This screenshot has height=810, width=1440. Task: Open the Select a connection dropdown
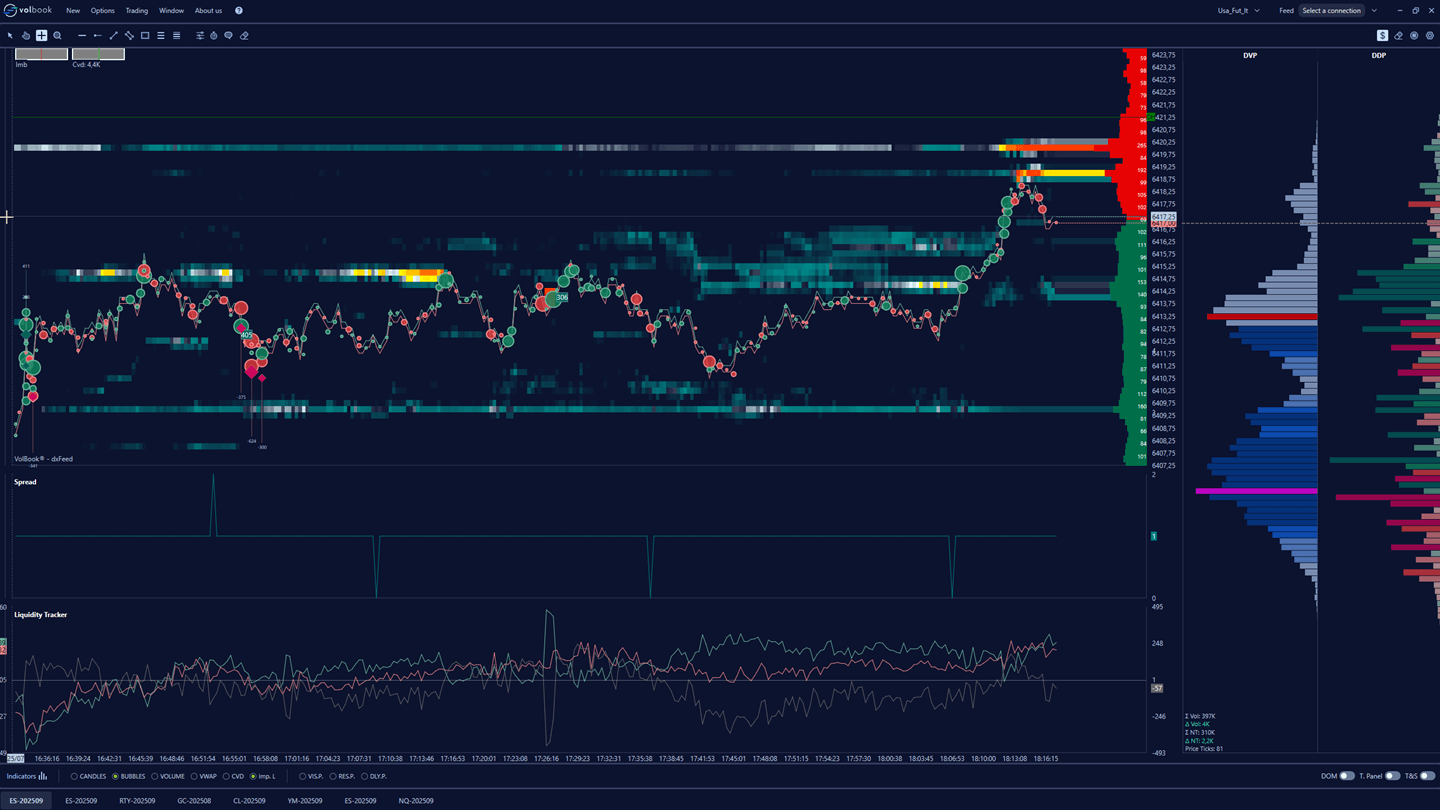[x=1331, y=11]
